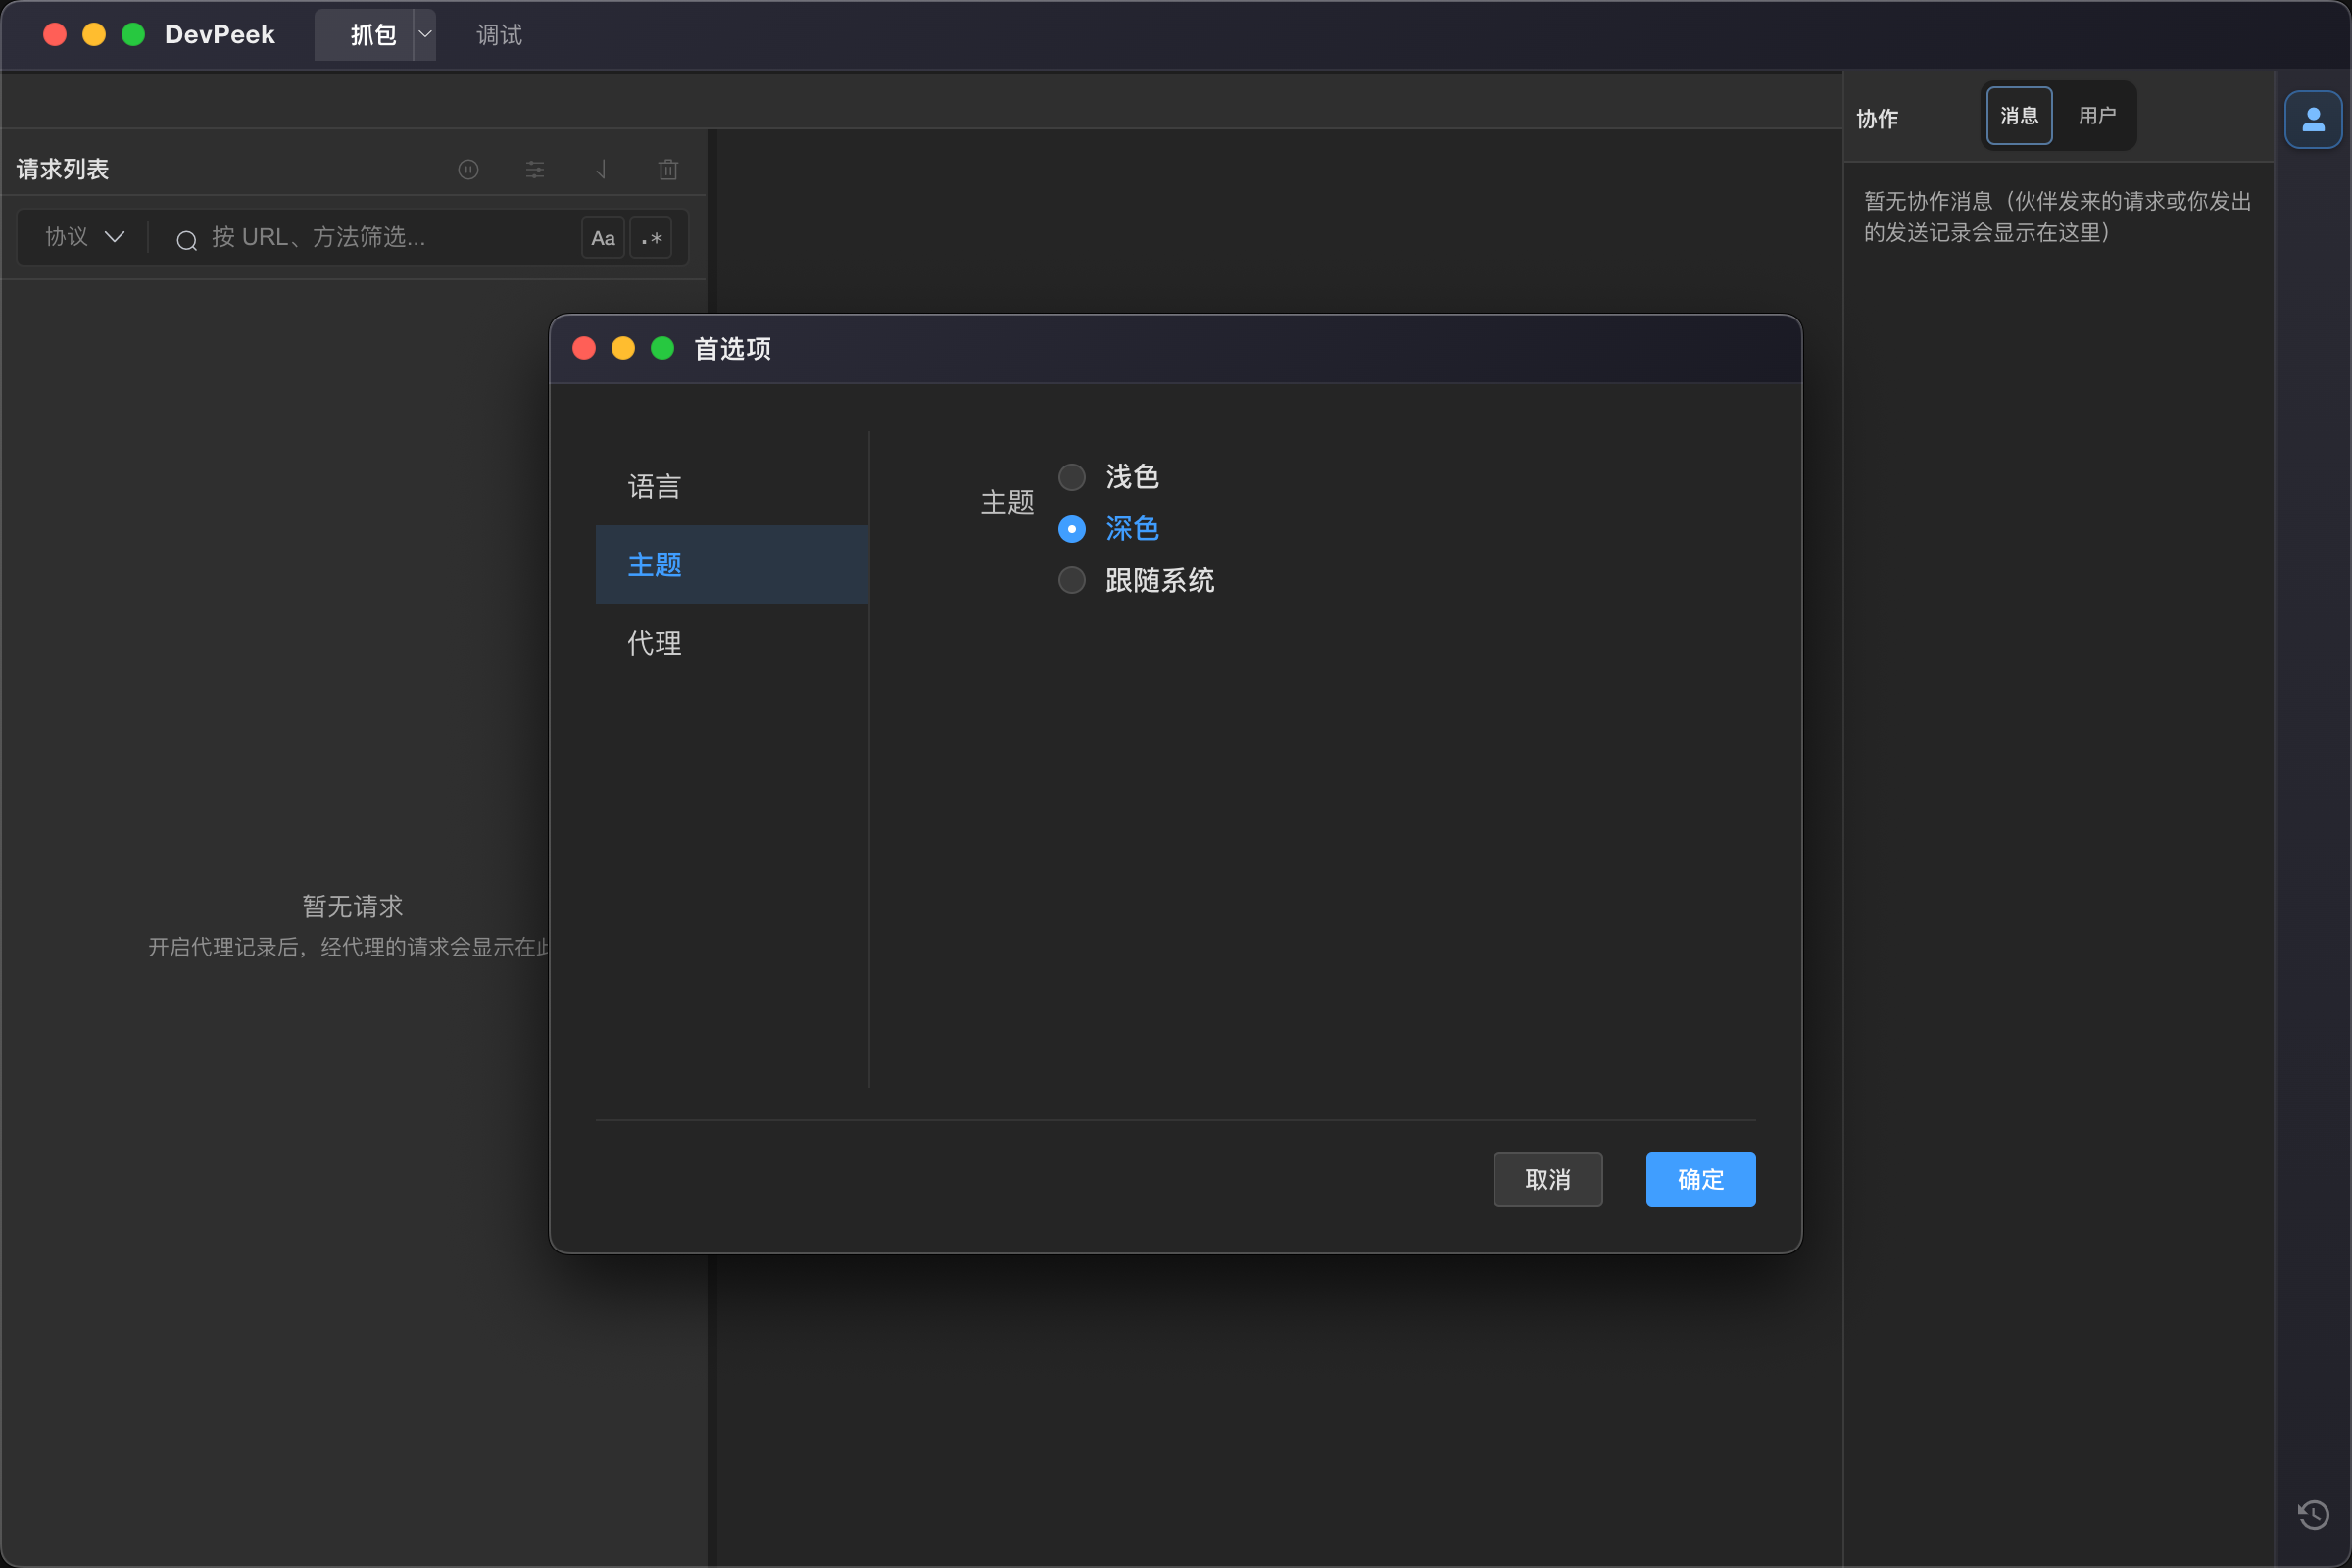Open the user profile icon

pyautogui.click(x=2313, y=120)
